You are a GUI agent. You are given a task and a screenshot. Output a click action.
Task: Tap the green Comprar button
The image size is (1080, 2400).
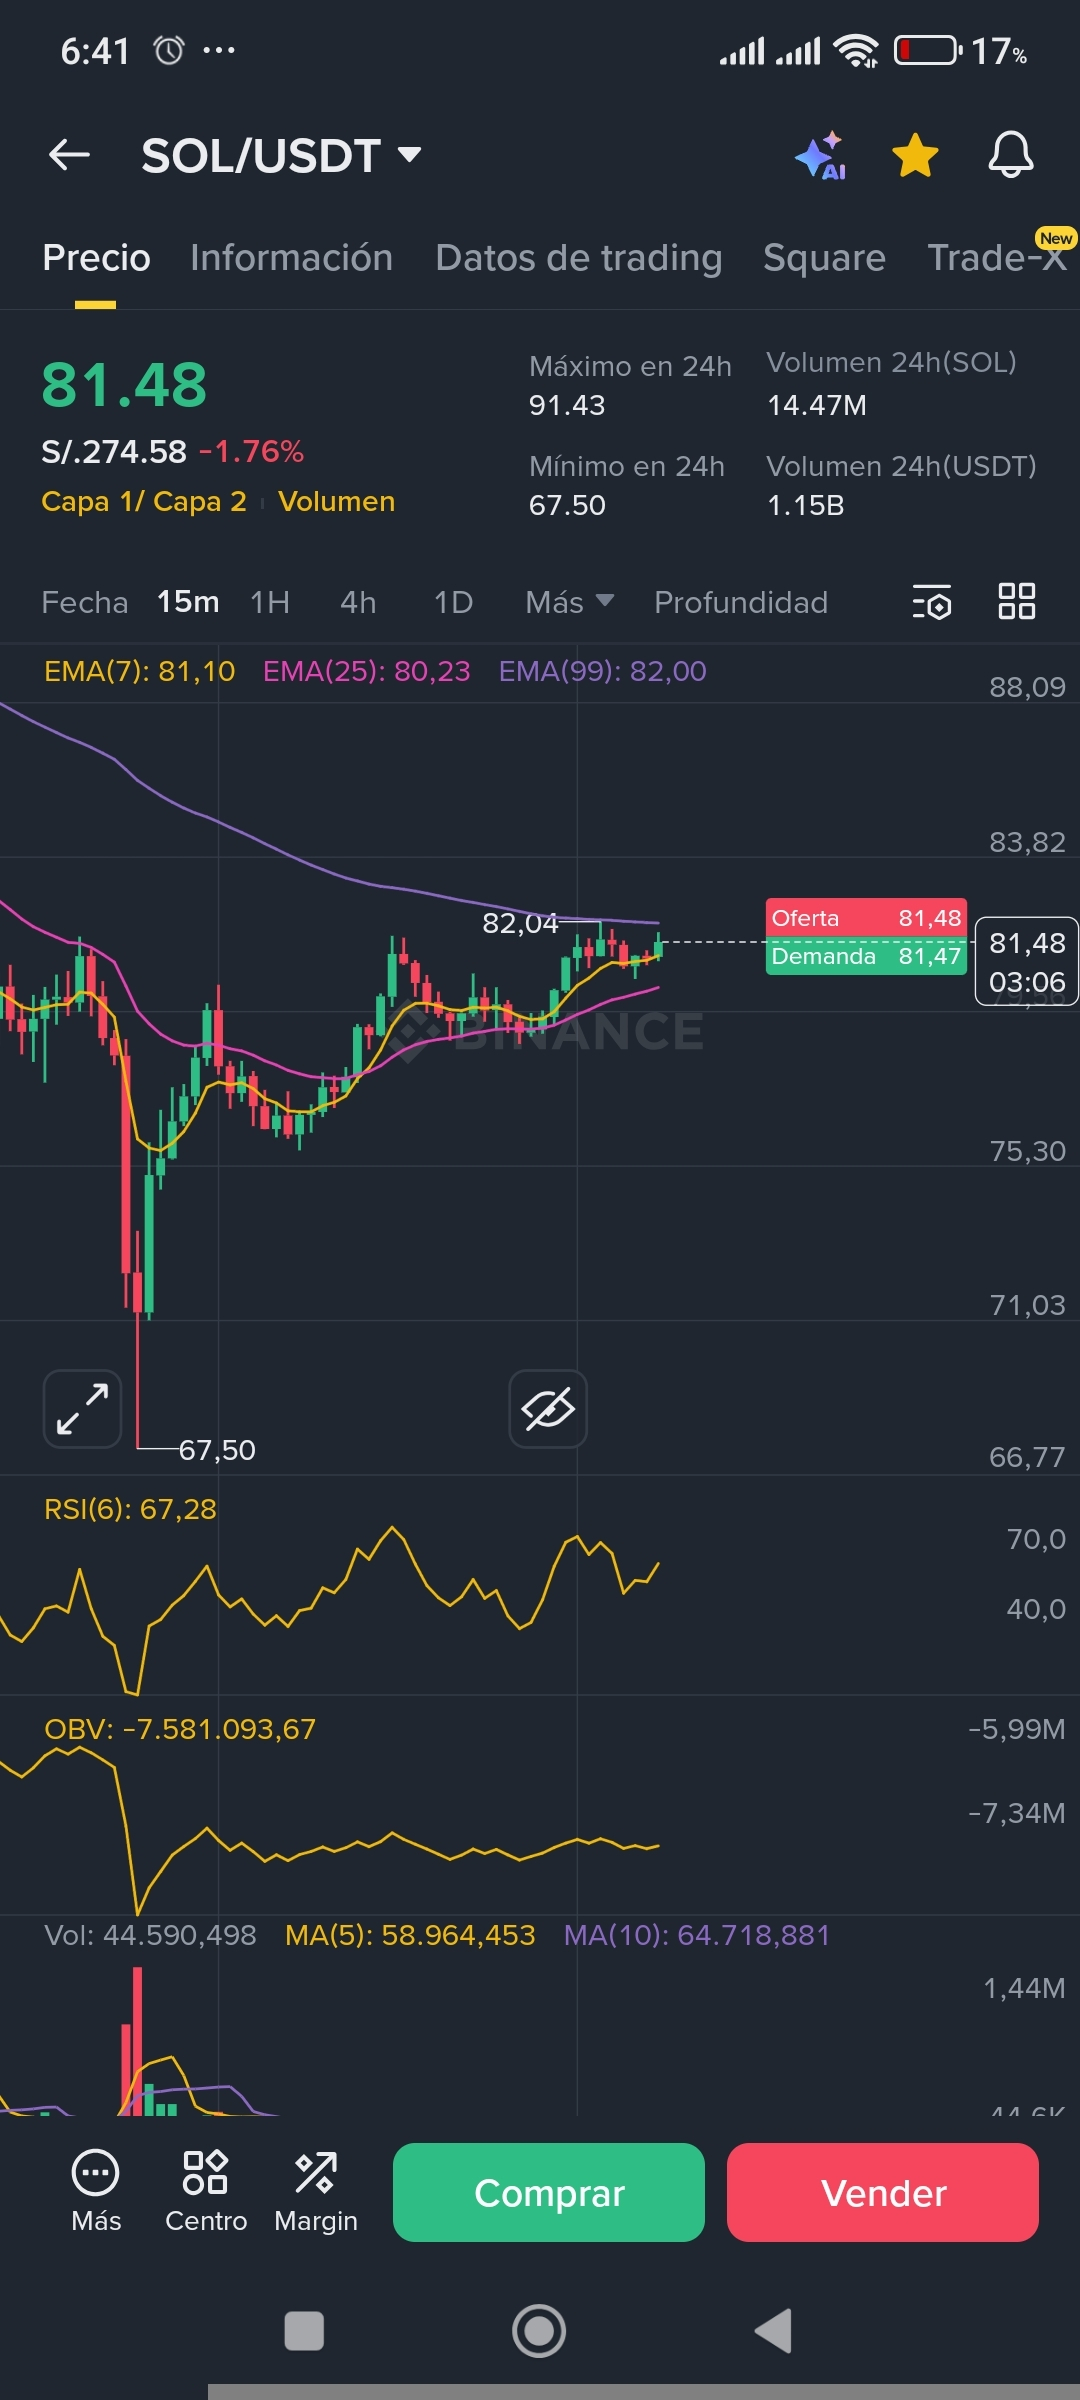pyautogui.click(x=549, y=2192)
